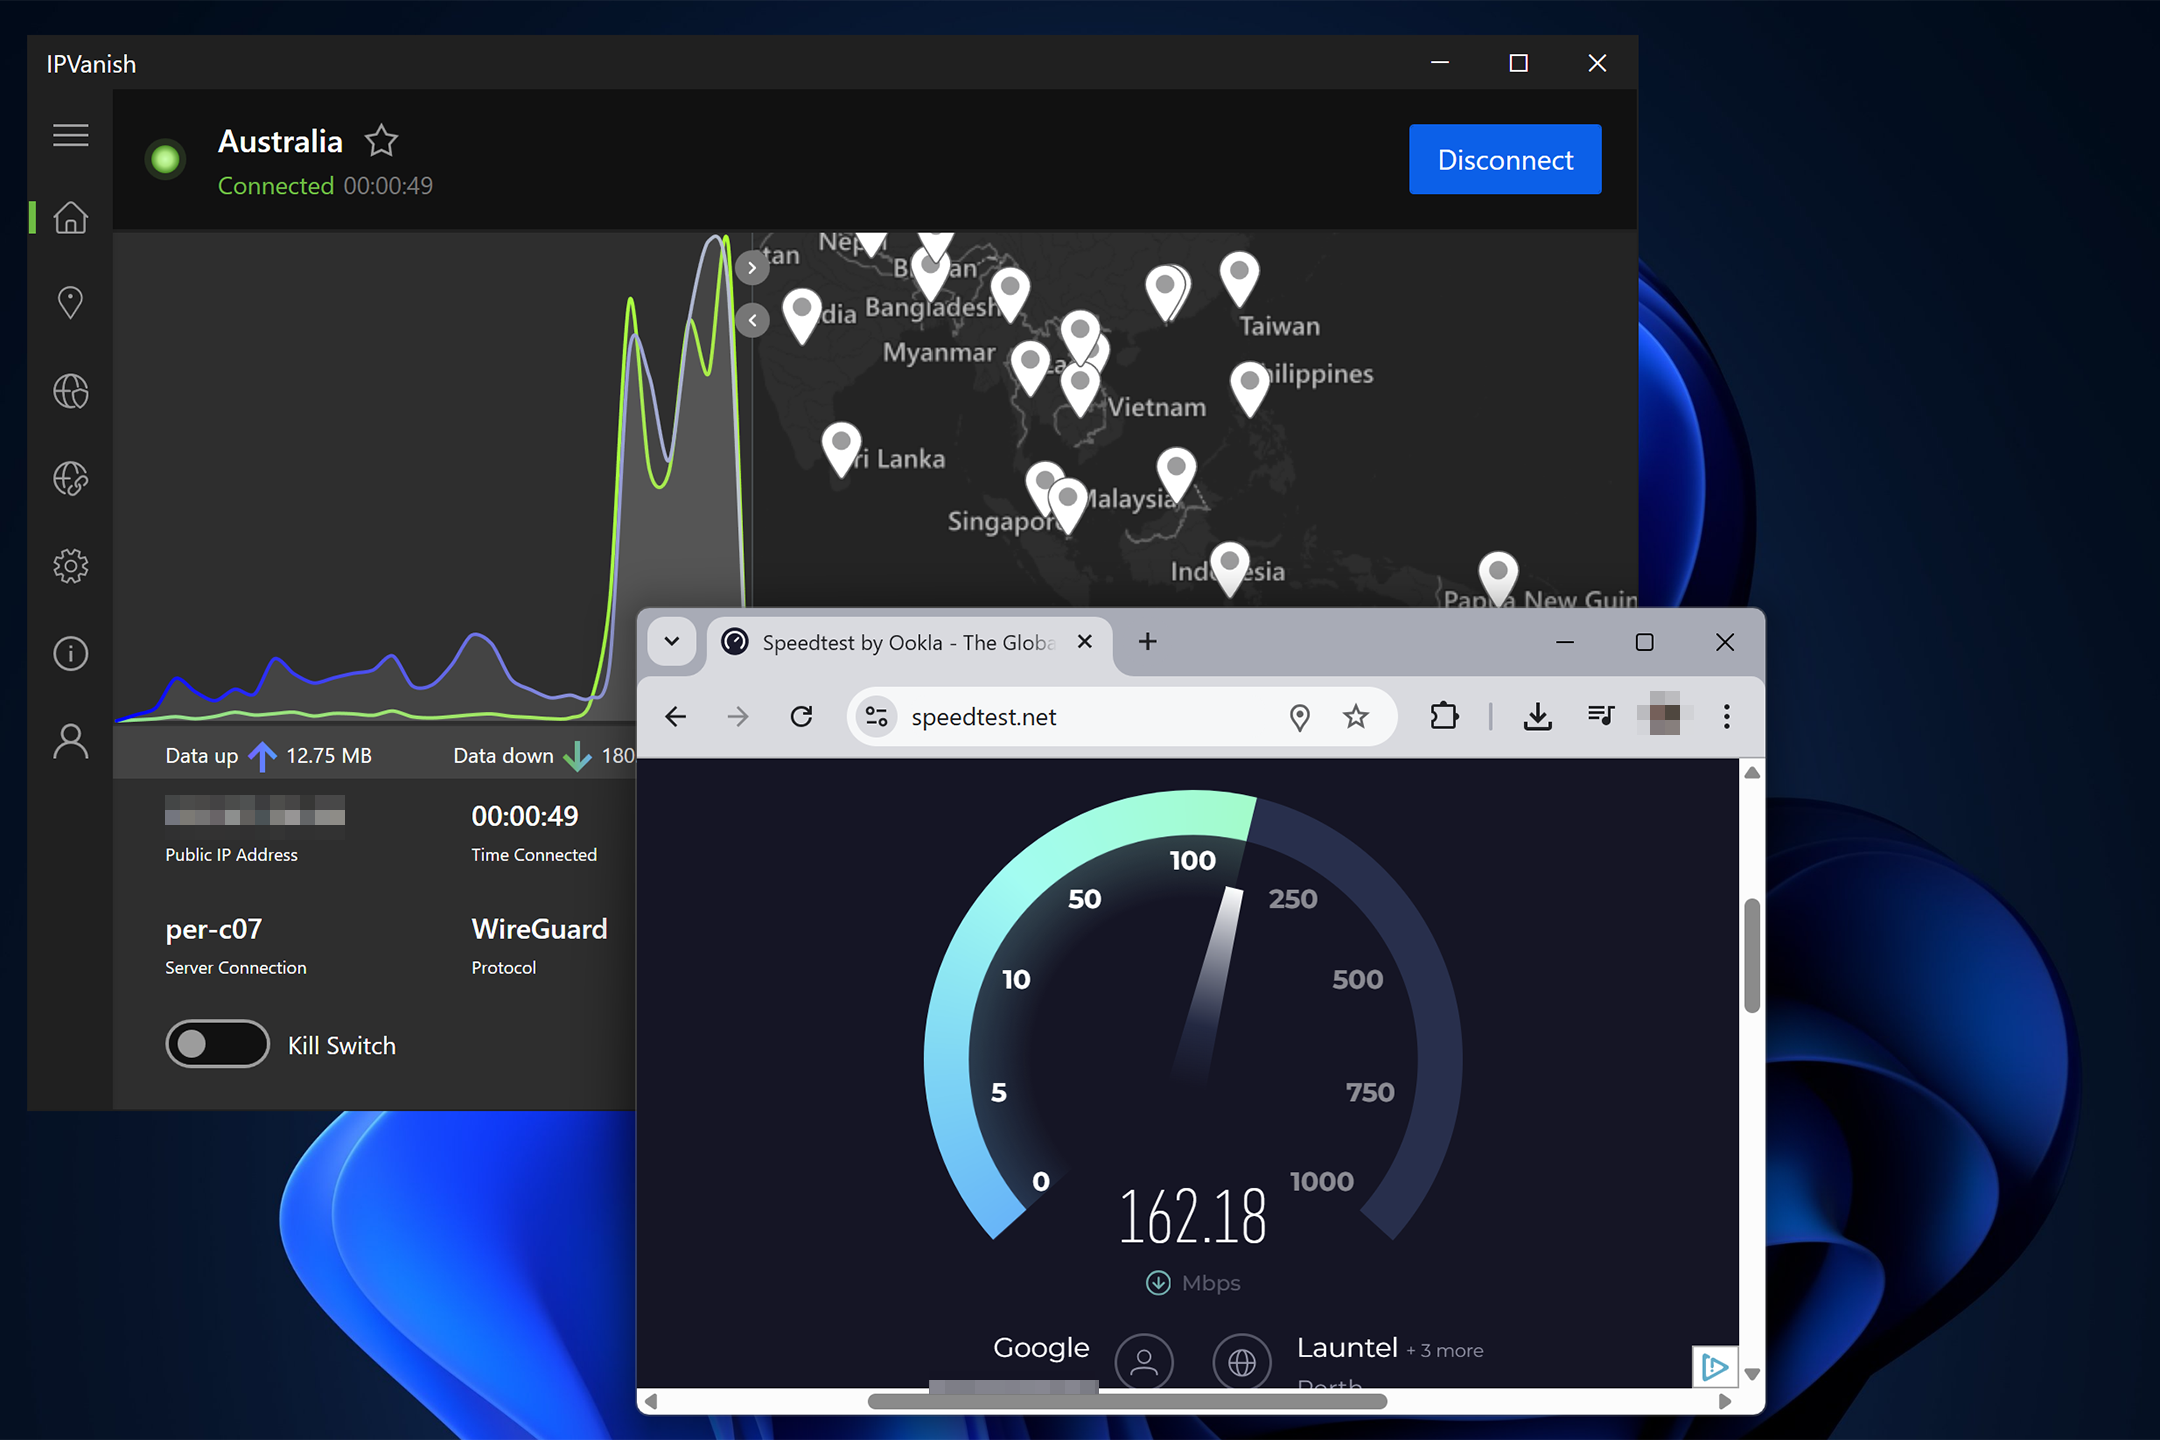Expand the tab search dropdown arrow

pos(672,642)
